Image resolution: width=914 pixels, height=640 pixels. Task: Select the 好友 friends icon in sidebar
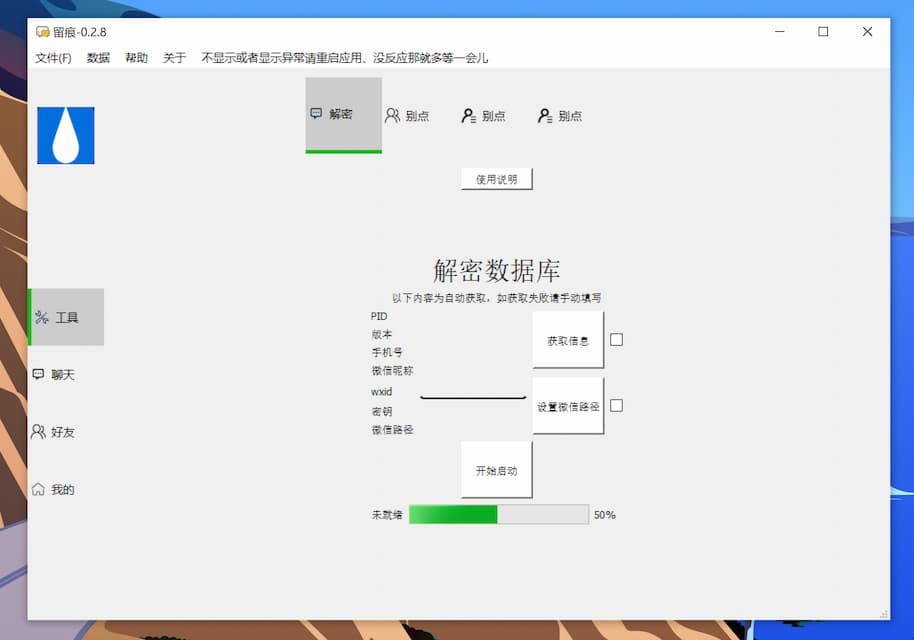38,432
